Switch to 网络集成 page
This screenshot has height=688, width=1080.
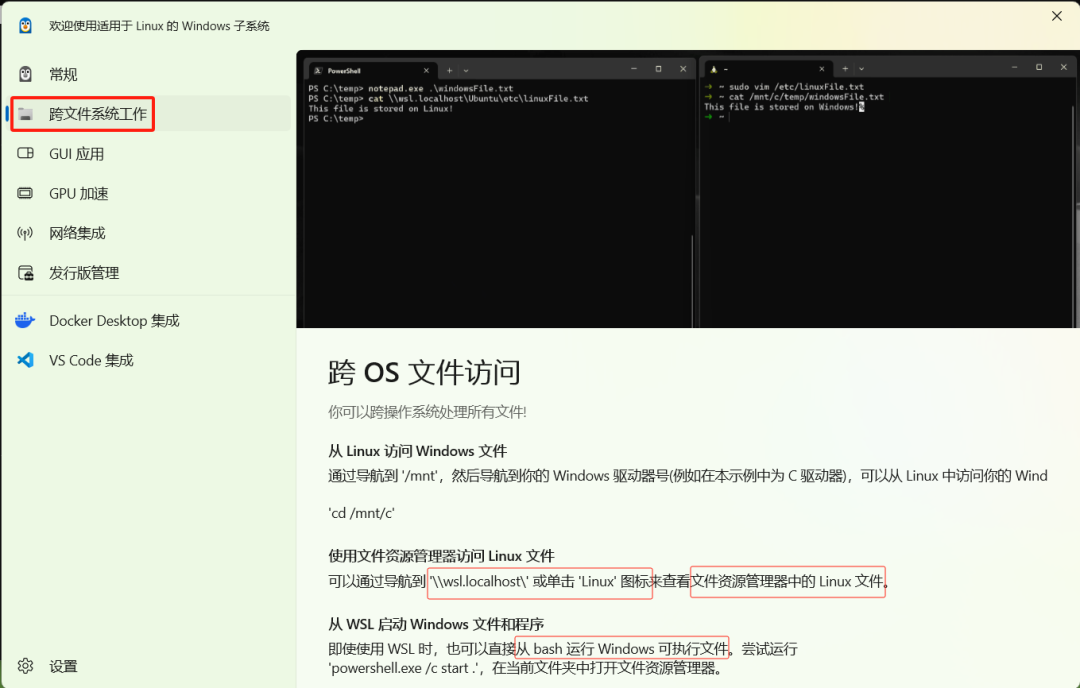[149, 233]
